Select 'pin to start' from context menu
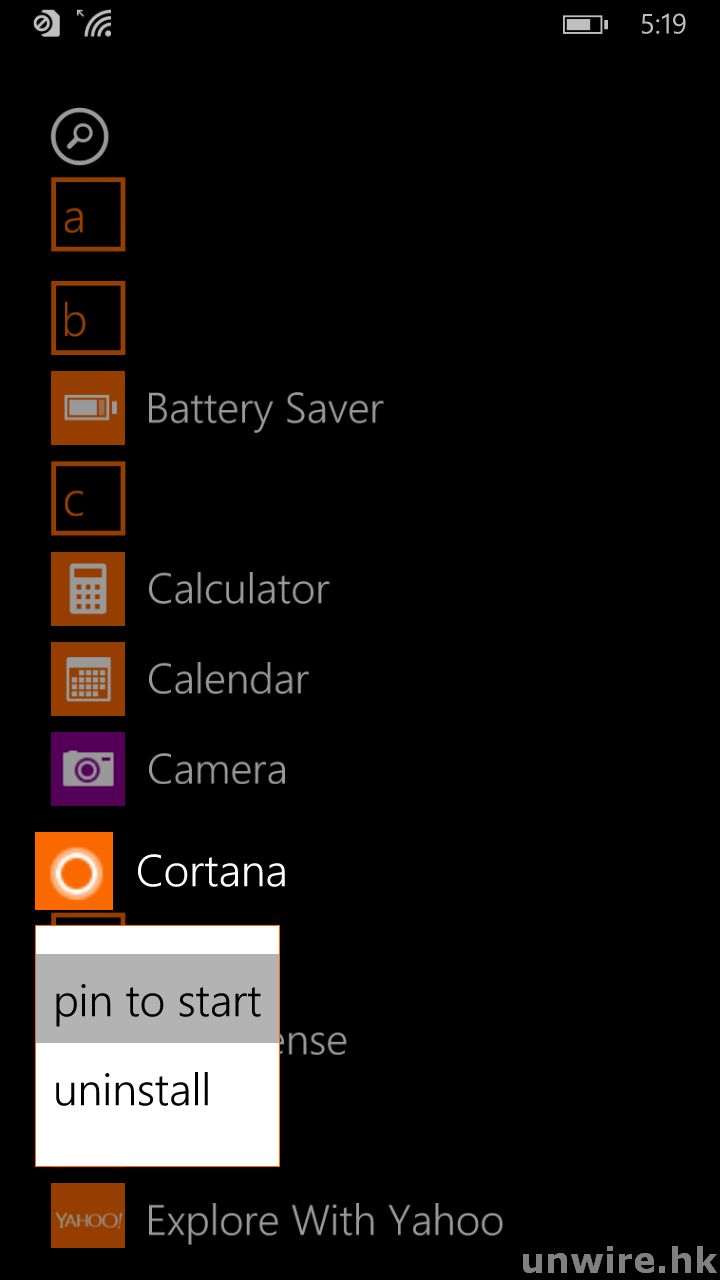 click(157, 1000)
